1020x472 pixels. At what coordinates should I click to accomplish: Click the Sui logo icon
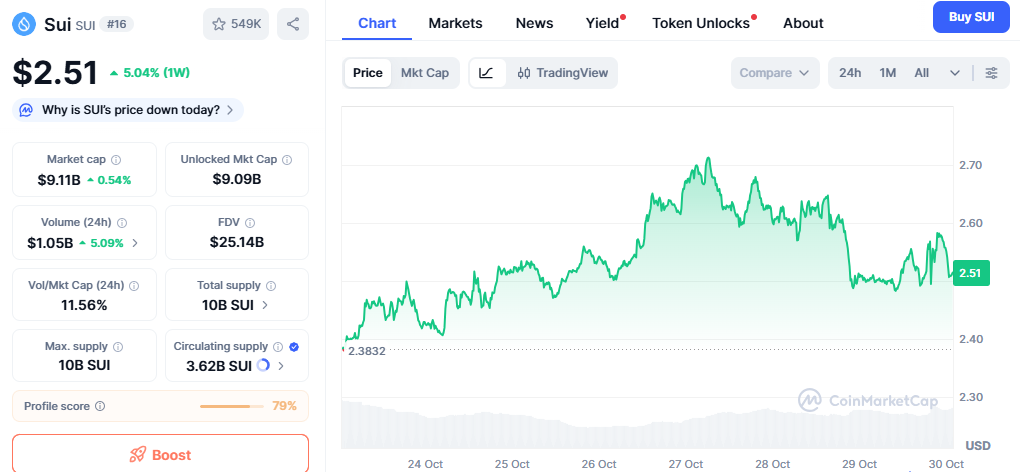[27, 24]
